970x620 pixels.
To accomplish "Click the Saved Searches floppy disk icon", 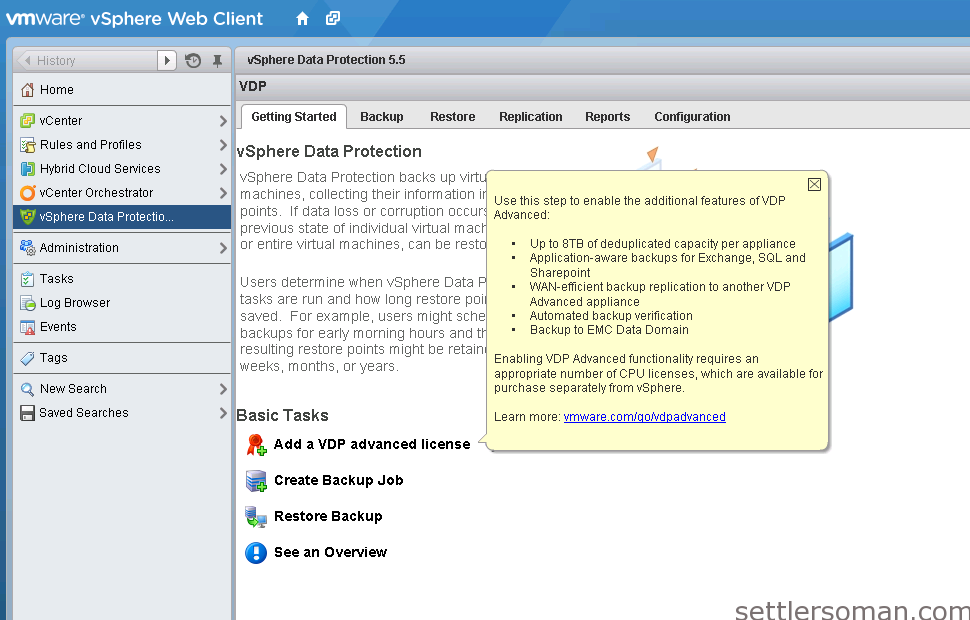I will pos(27,413).
